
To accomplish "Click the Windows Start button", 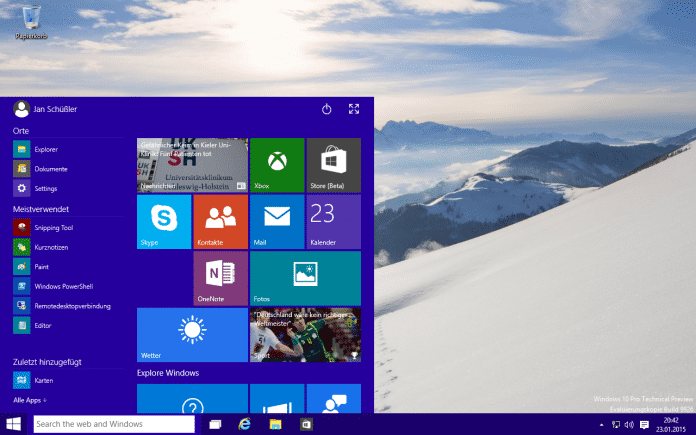I will (x=15, y=425).
